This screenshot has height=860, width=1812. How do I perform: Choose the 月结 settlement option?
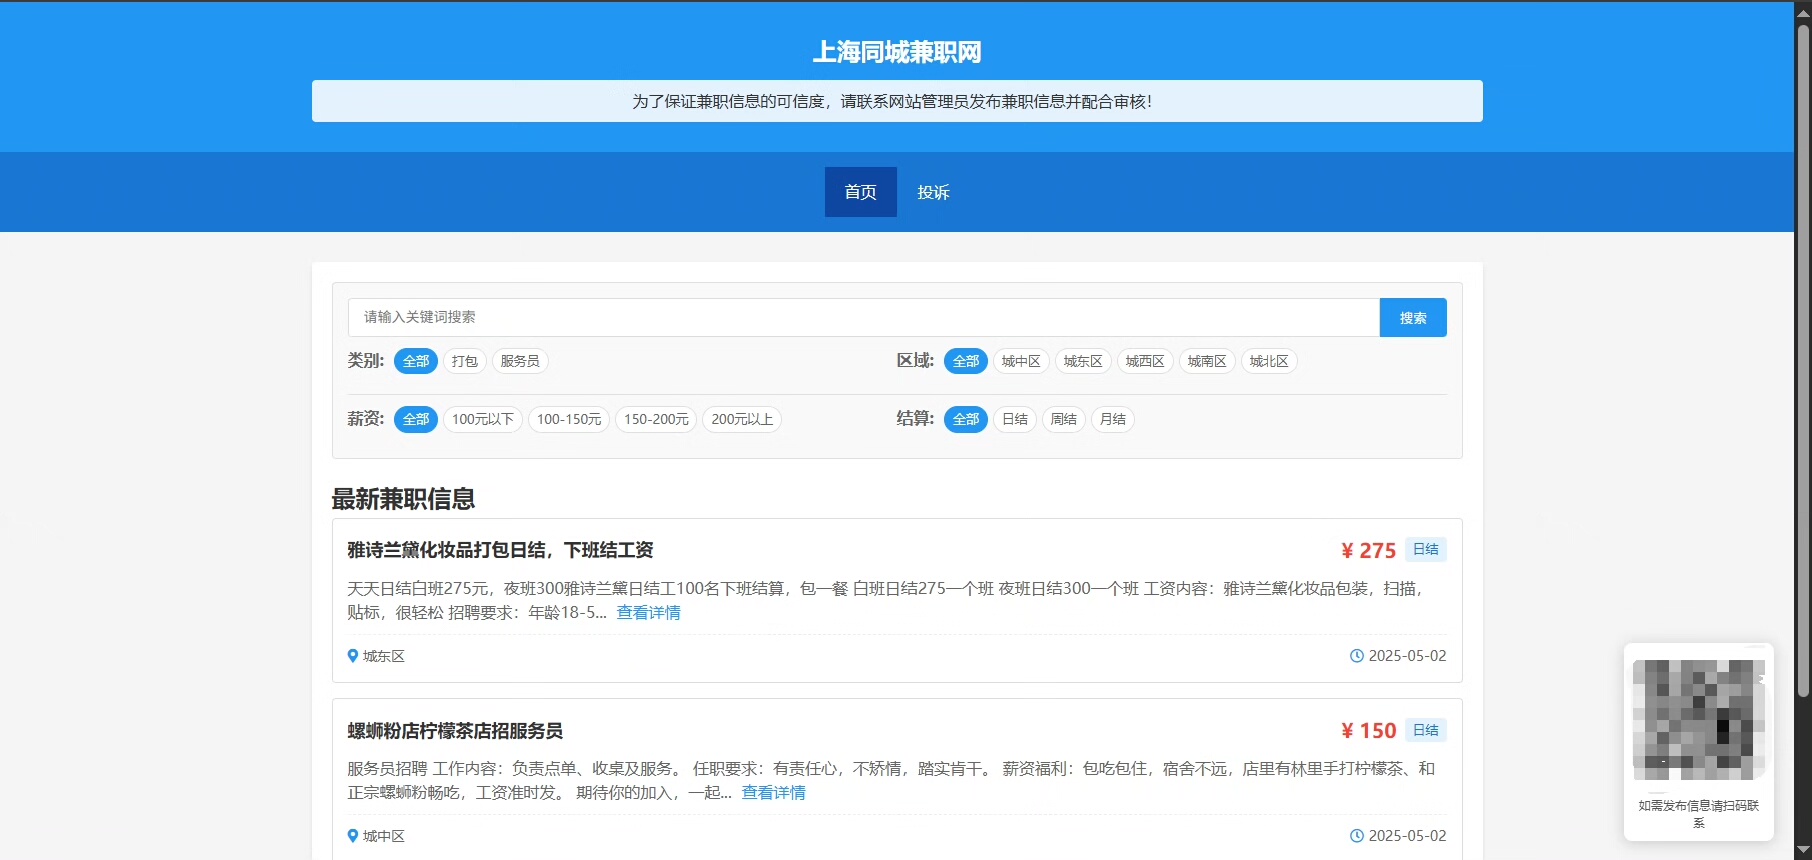(x=1113, y=419)
